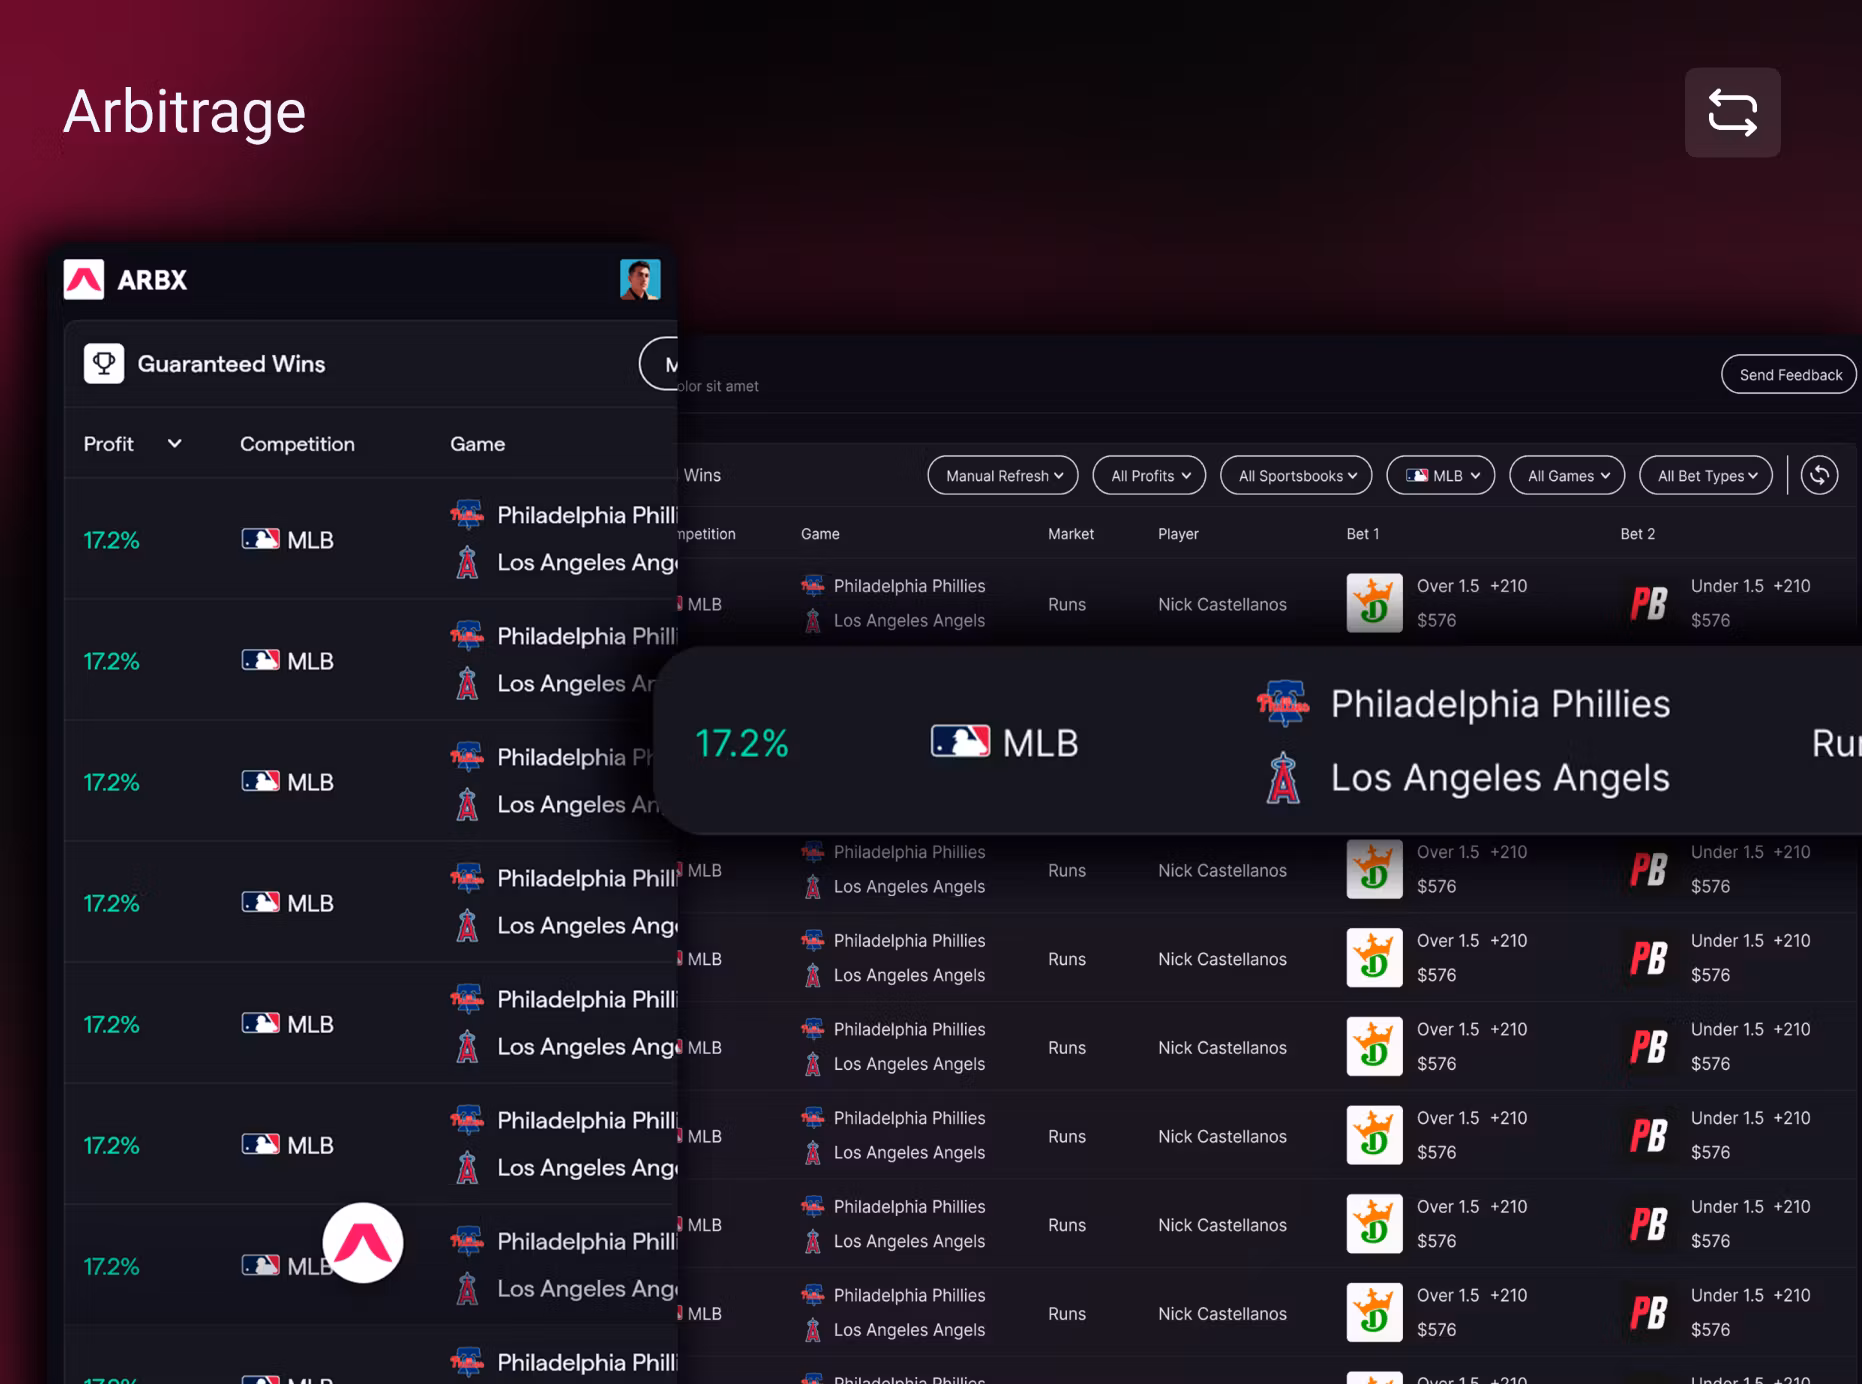Click the Send Feedback button

(1789, 375)
